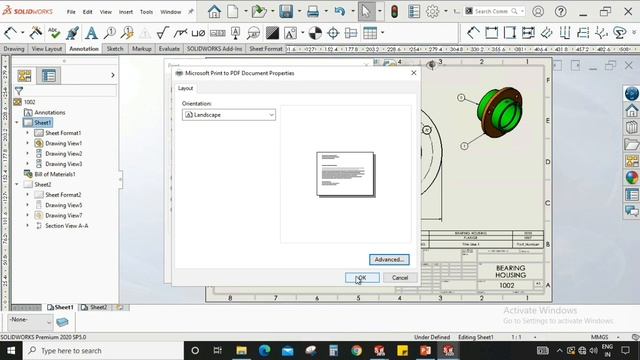Add a Surface Finish symbol
Image resolution: width=640 pixels, height=360 pixels.
coord(163,33)
